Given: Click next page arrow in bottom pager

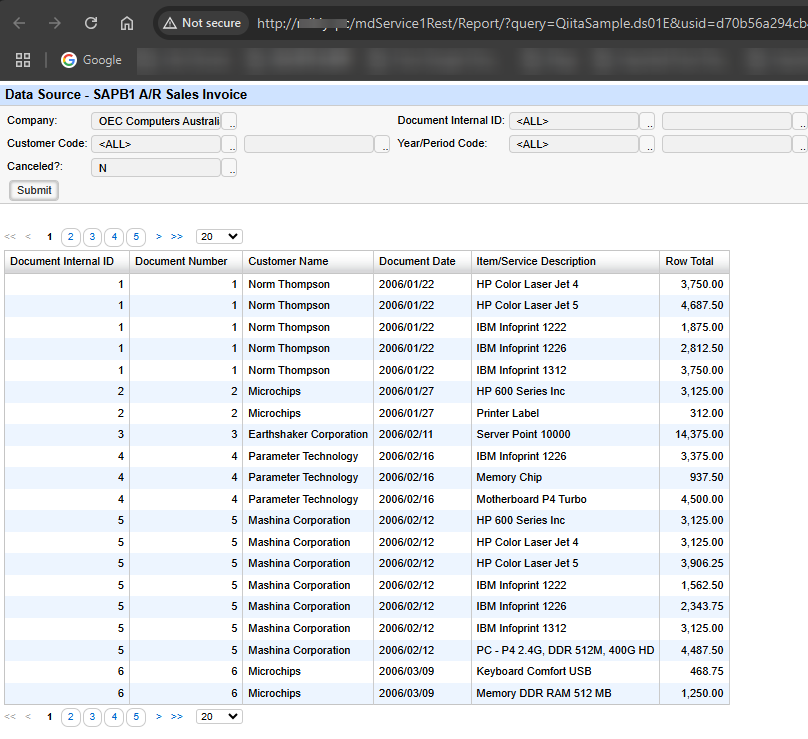Looking at the screenshot, I should coord(159,716).
